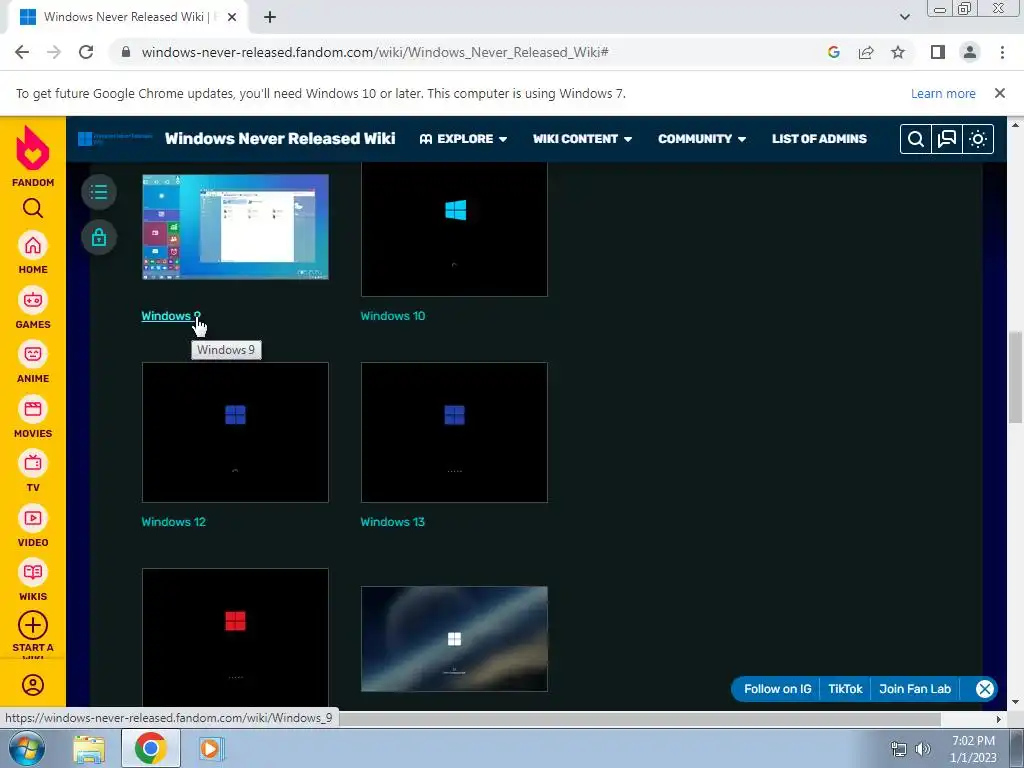Open the tab search chevron in Chrome
Viewport: 1024px width, 768px height.
[904, 17]
